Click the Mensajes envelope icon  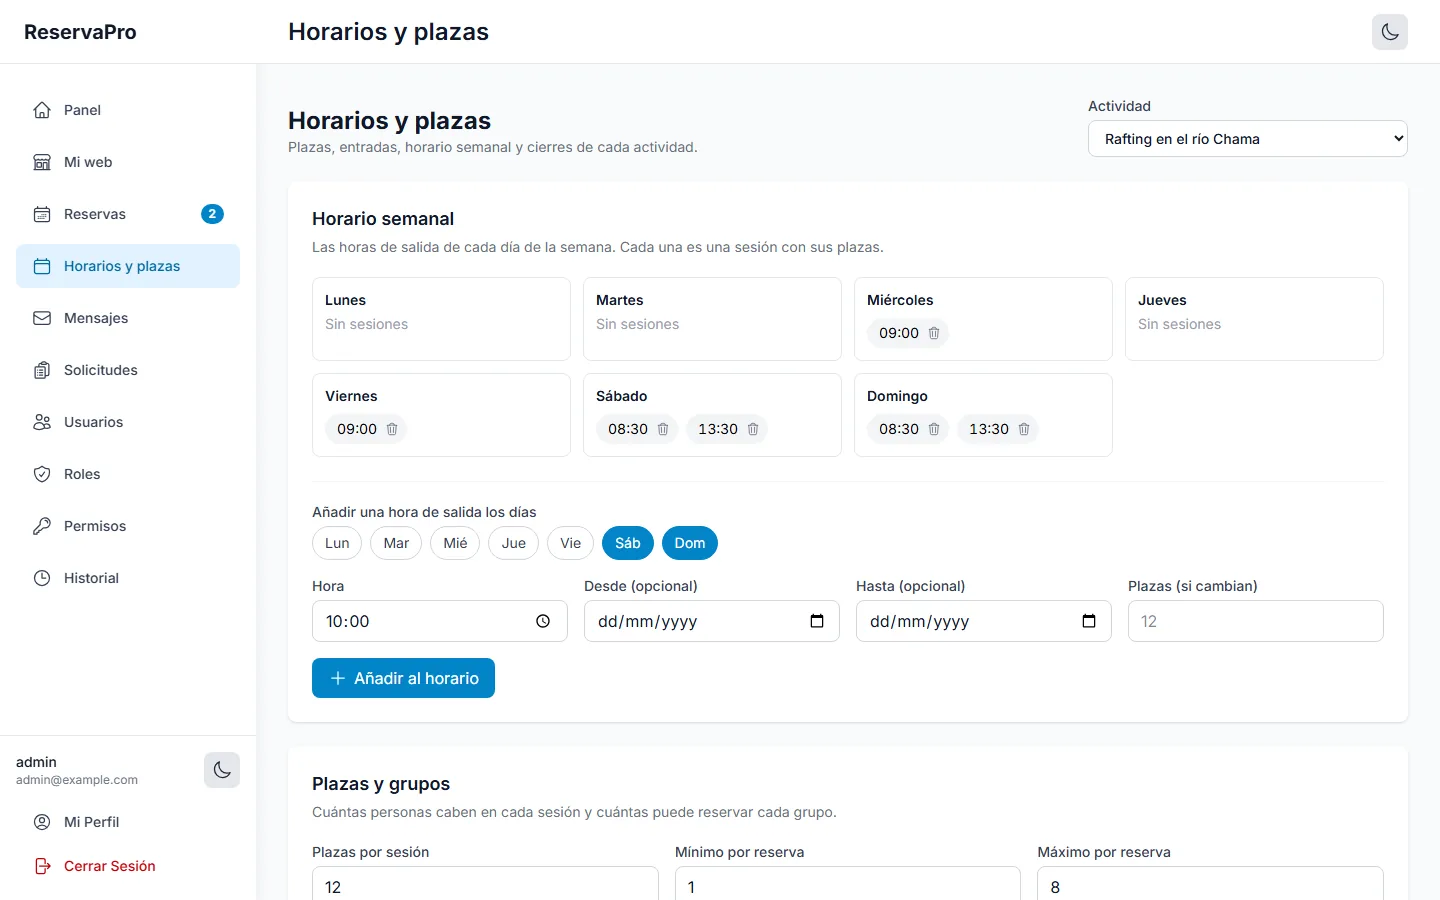[42, 318]
